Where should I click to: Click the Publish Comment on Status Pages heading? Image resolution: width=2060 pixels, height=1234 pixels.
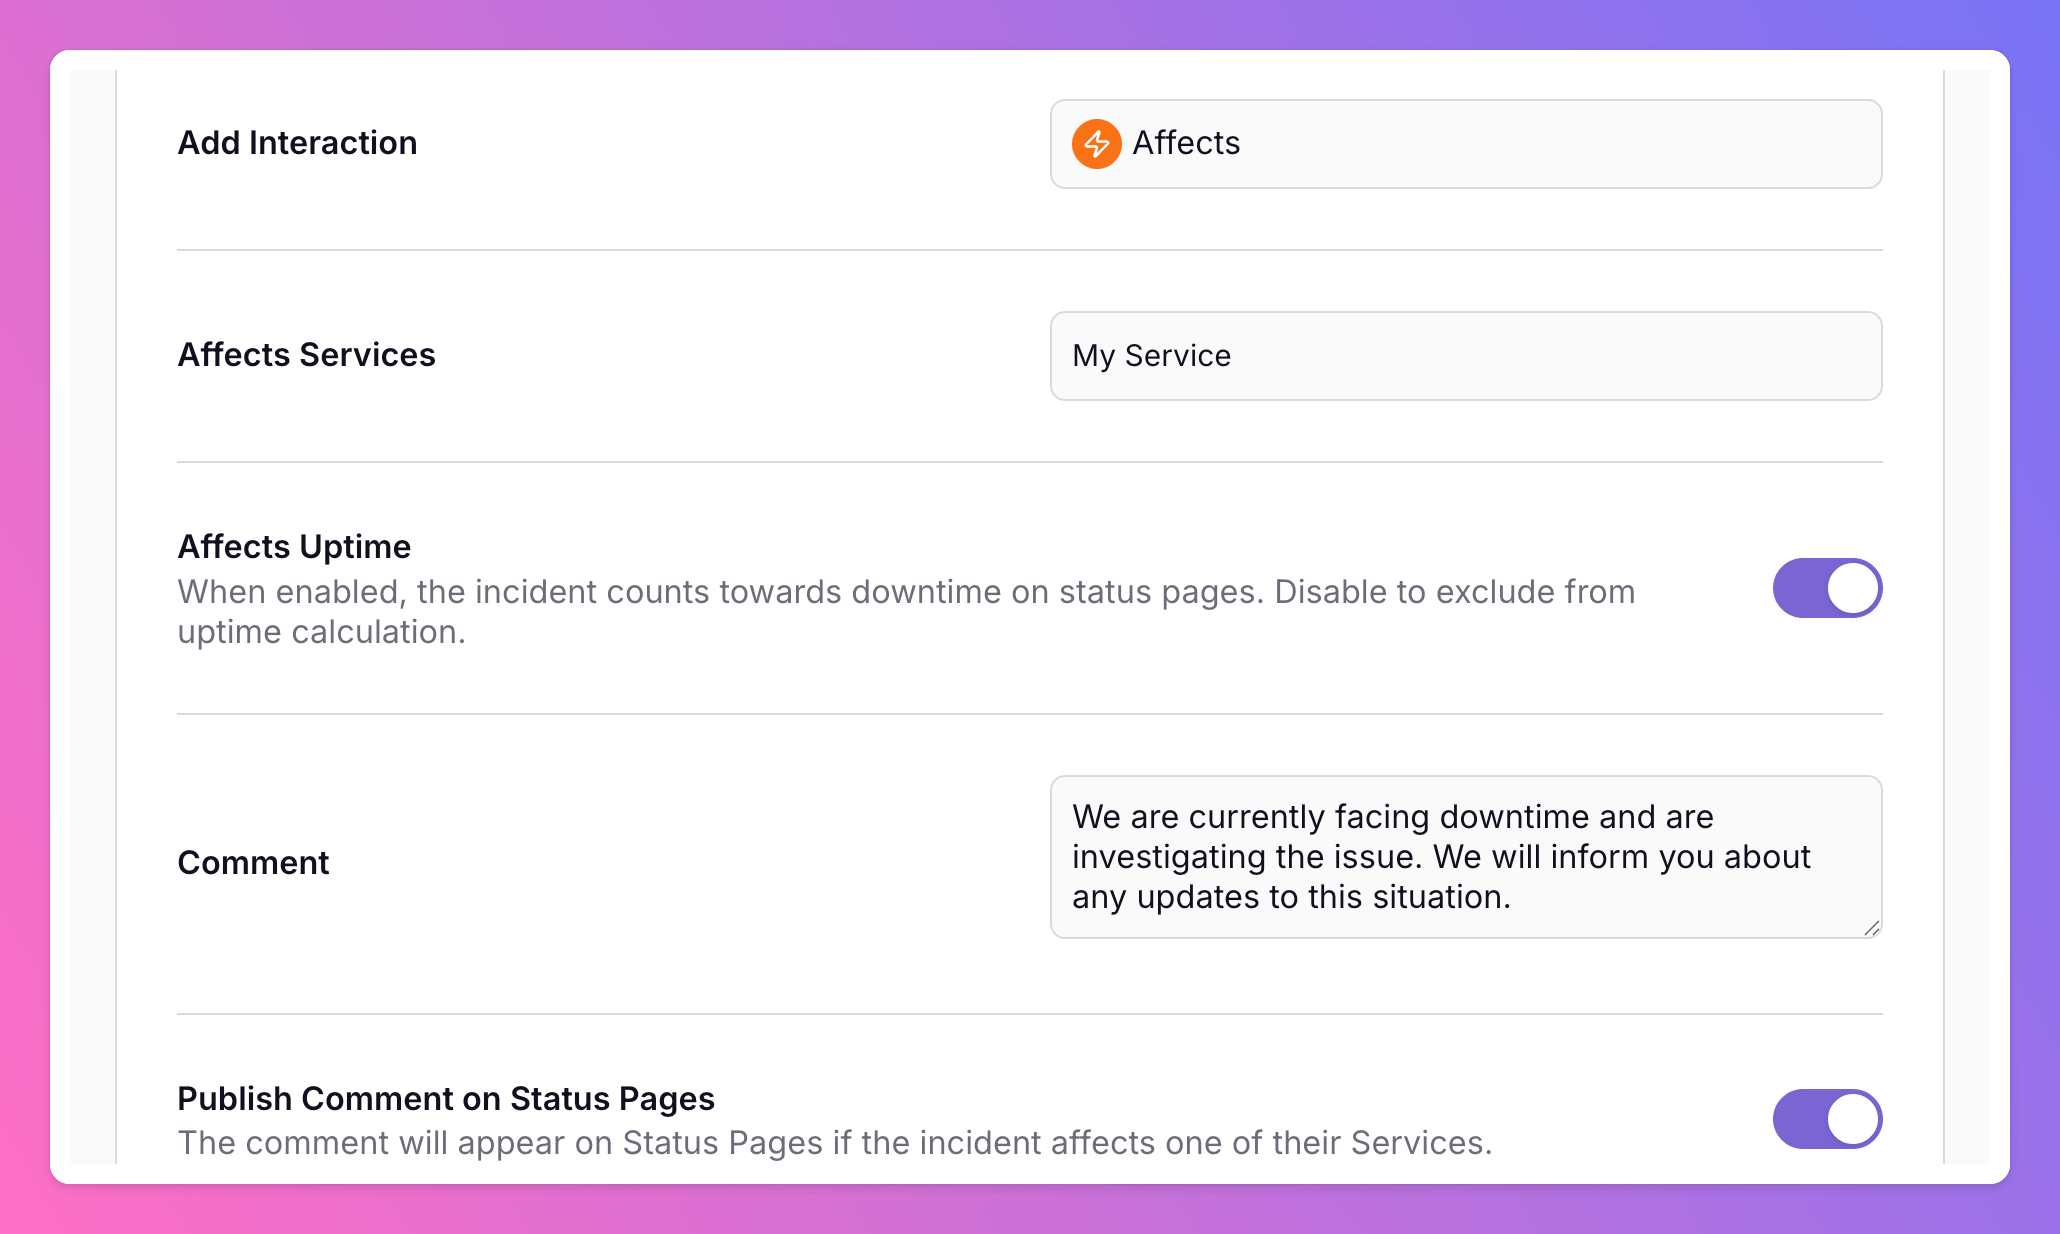pos(446,1098)
